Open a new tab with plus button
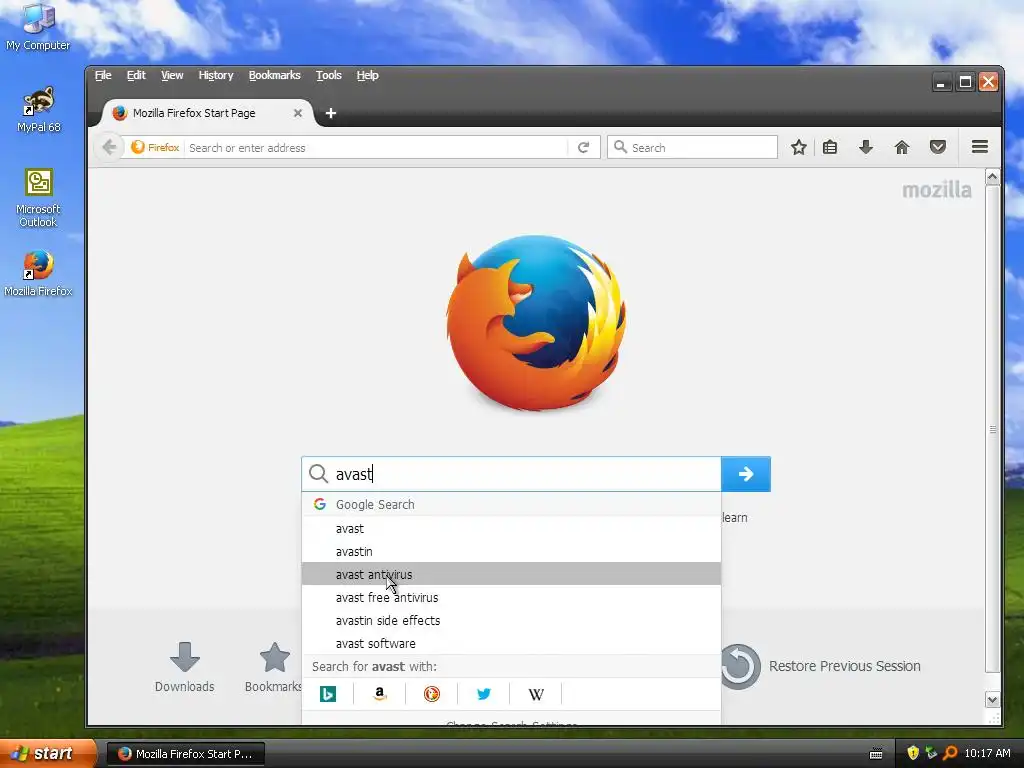 pos(330,113)
